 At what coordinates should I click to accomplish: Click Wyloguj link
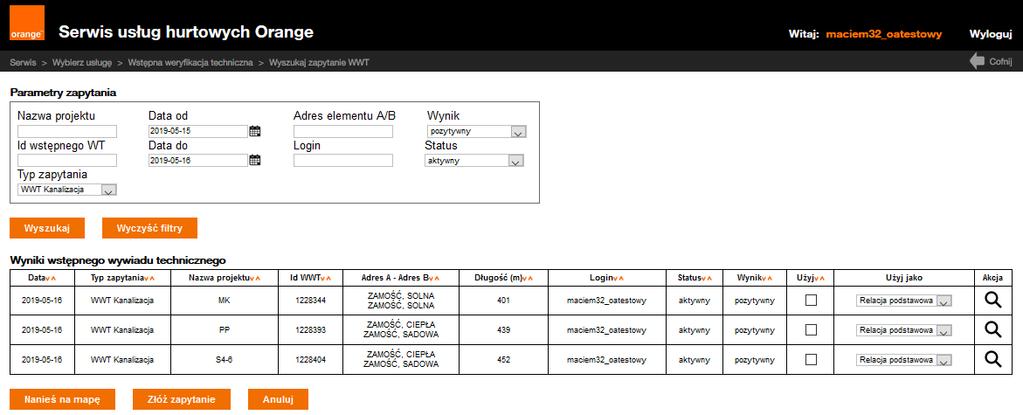click(x=990, y=34)
